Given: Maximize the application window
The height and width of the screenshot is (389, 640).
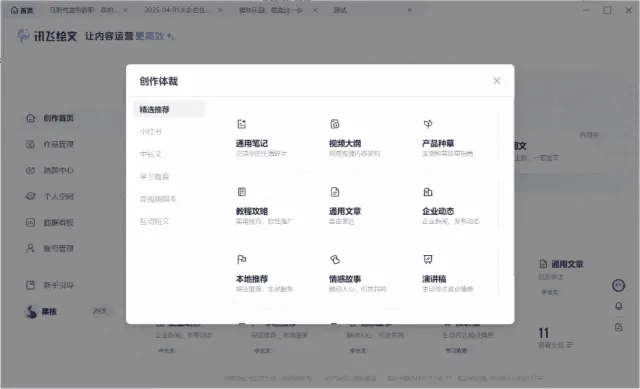Looking at the screenshot, I should 607,10.
